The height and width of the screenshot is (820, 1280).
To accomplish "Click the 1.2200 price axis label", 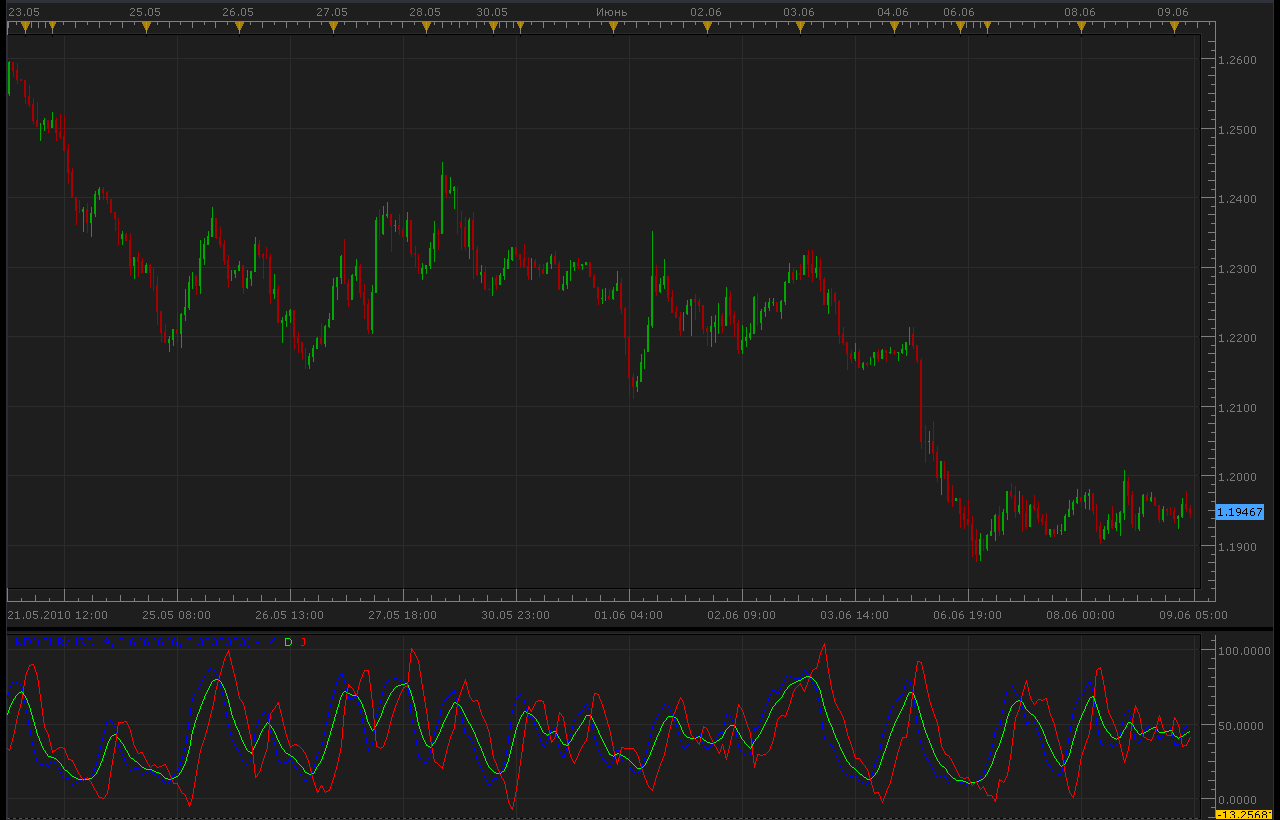I will 1236,338.
